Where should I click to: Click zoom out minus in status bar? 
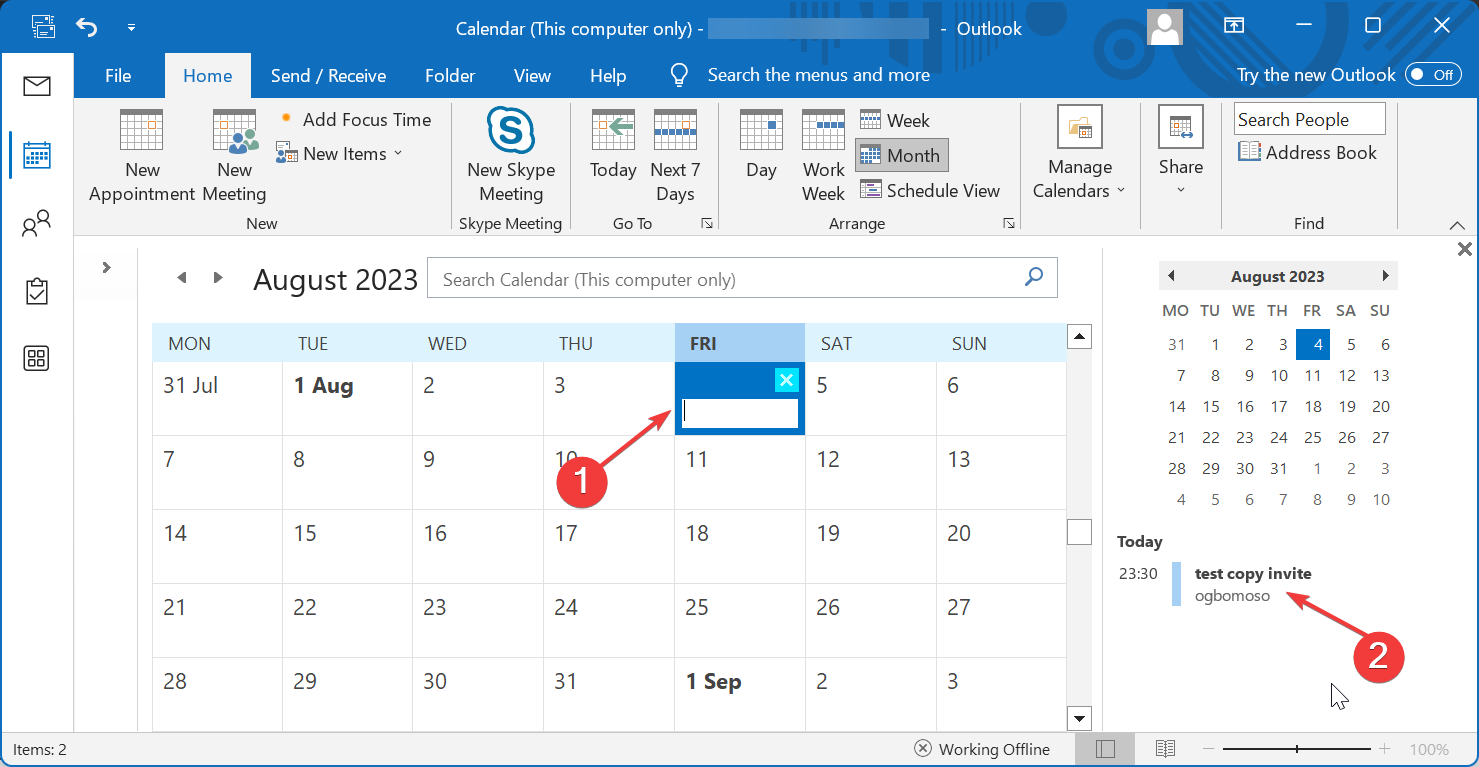click(1209, 749)
